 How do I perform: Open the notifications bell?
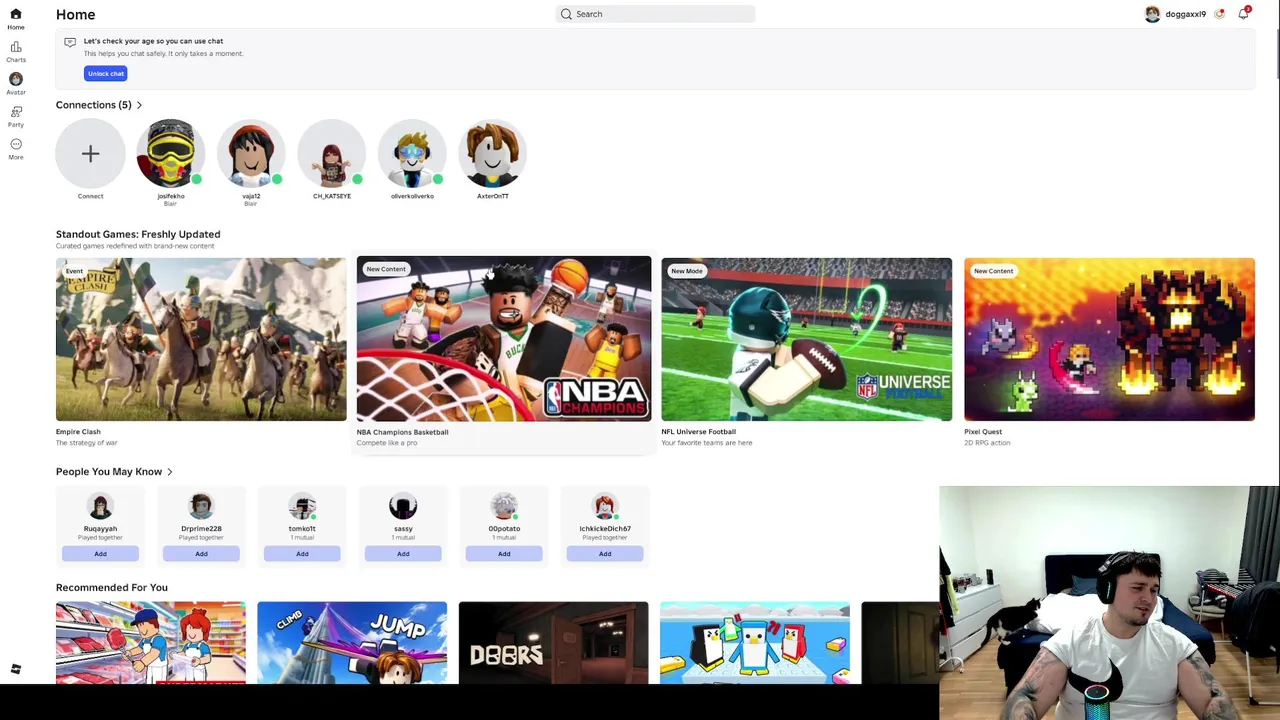(1243, 14)
